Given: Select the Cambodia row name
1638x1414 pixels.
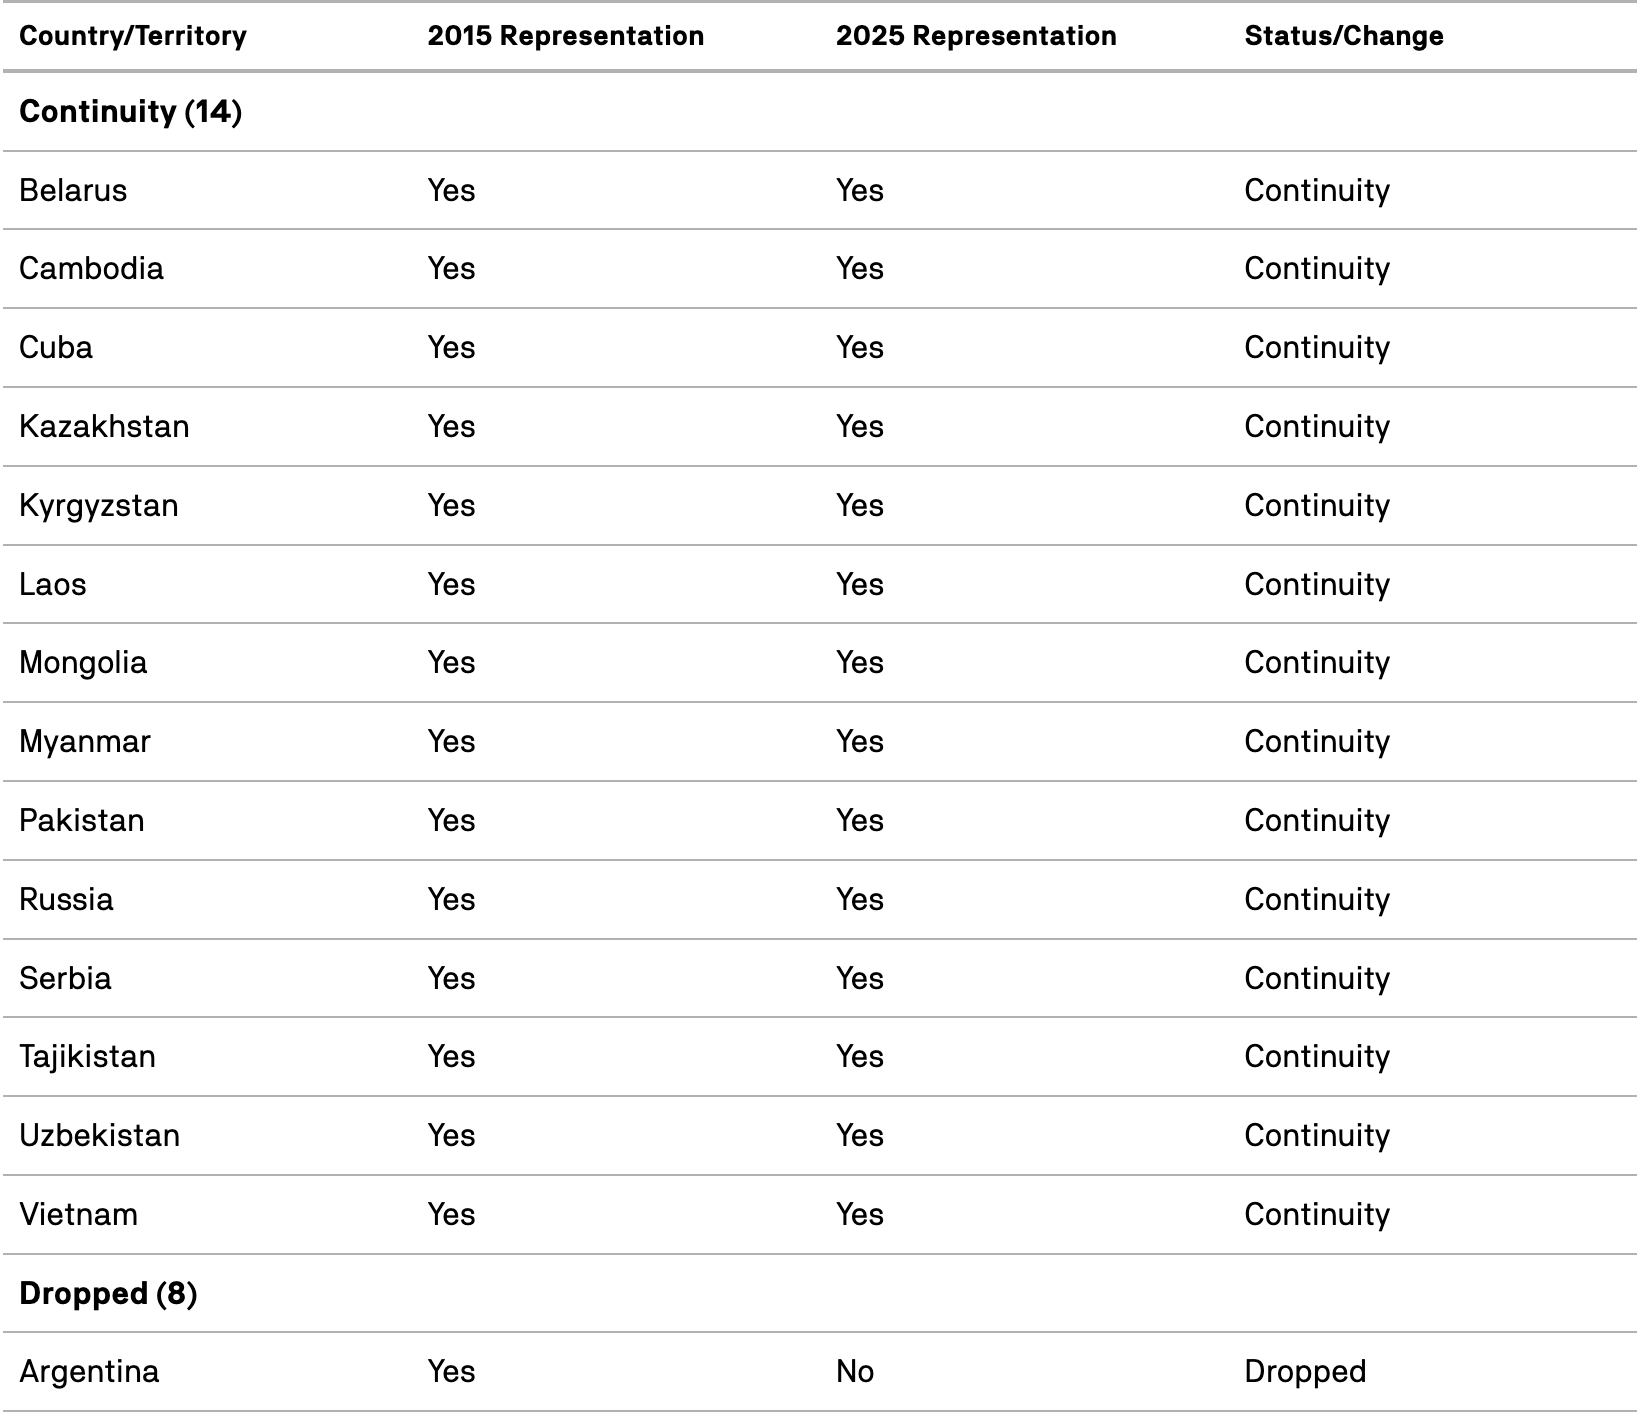Looking at the screenshot, I should click(91, 268).
